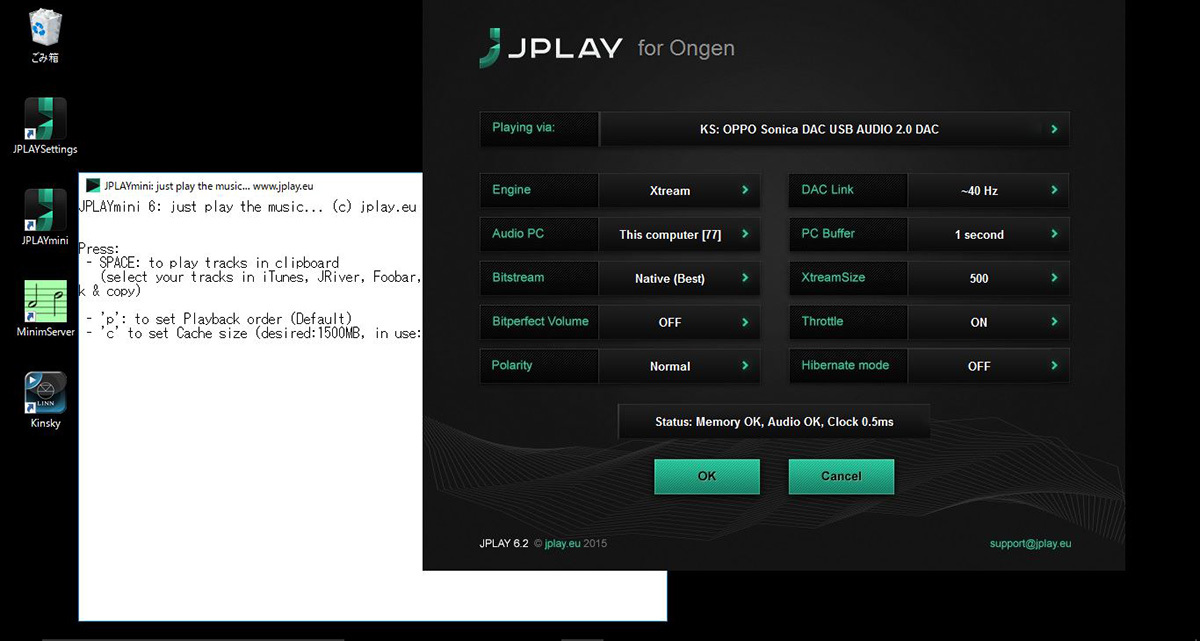Viewport: 1200px width, 641px height.
Task: Open the JPLAYSettings desktop shortcut
Action: [45, 119]
